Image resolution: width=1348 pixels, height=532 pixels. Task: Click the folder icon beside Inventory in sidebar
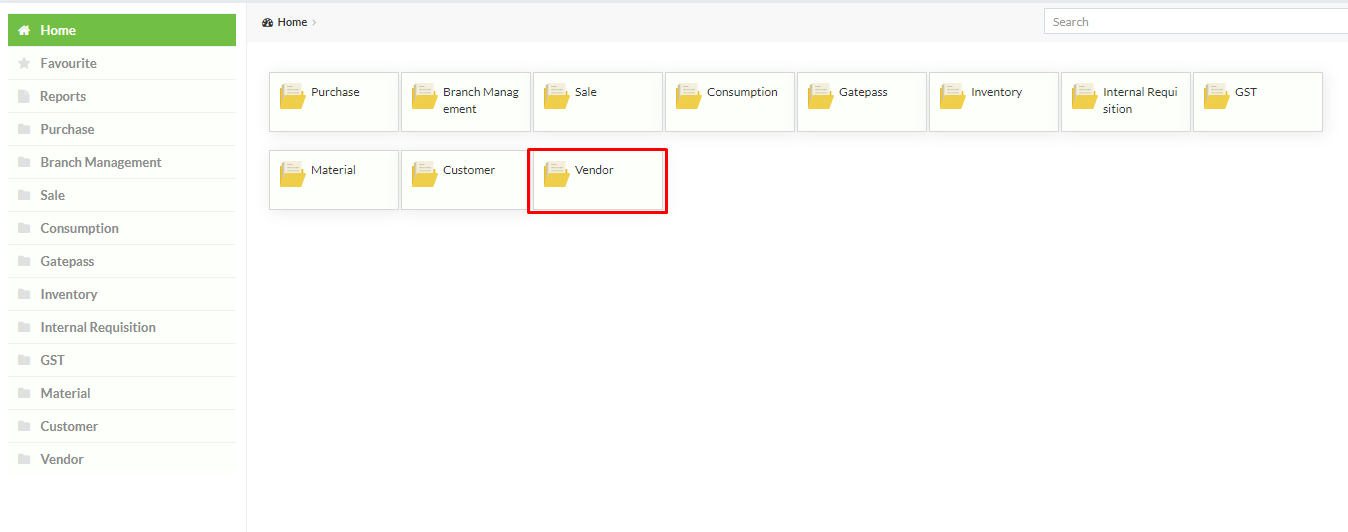pyautogui.click(x=24, y=295)
